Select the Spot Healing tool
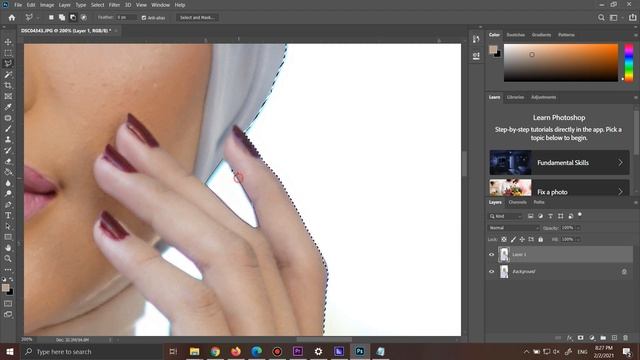This screenshot has height=360, width=640. pos(8,118)
